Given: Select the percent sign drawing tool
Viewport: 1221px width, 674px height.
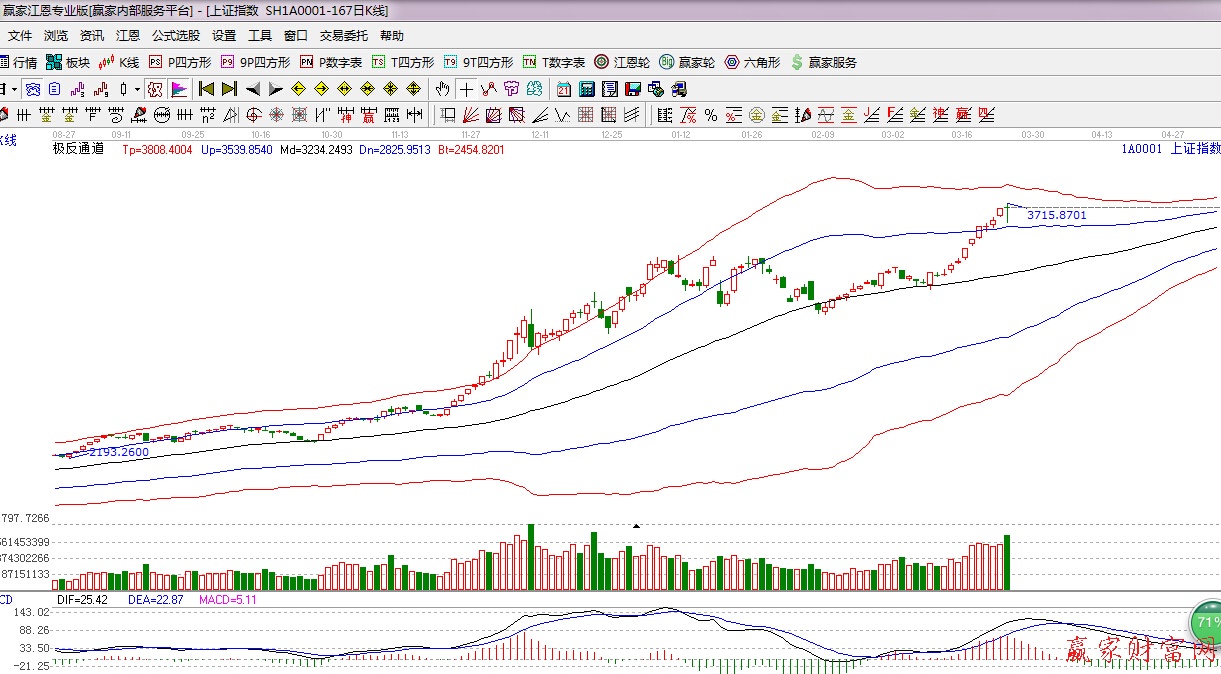Looking at the screenshot, I should click(x=710, y=115).
